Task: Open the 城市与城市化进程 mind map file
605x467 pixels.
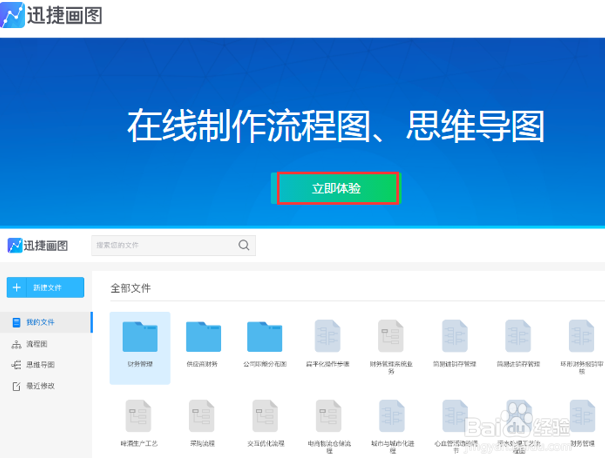Action: [x=392, y=427]
